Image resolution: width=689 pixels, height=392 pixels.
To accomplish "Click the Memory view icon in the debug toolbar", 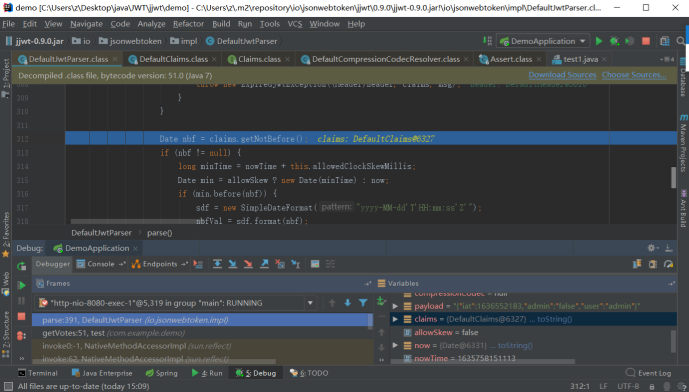I will 653,264.
